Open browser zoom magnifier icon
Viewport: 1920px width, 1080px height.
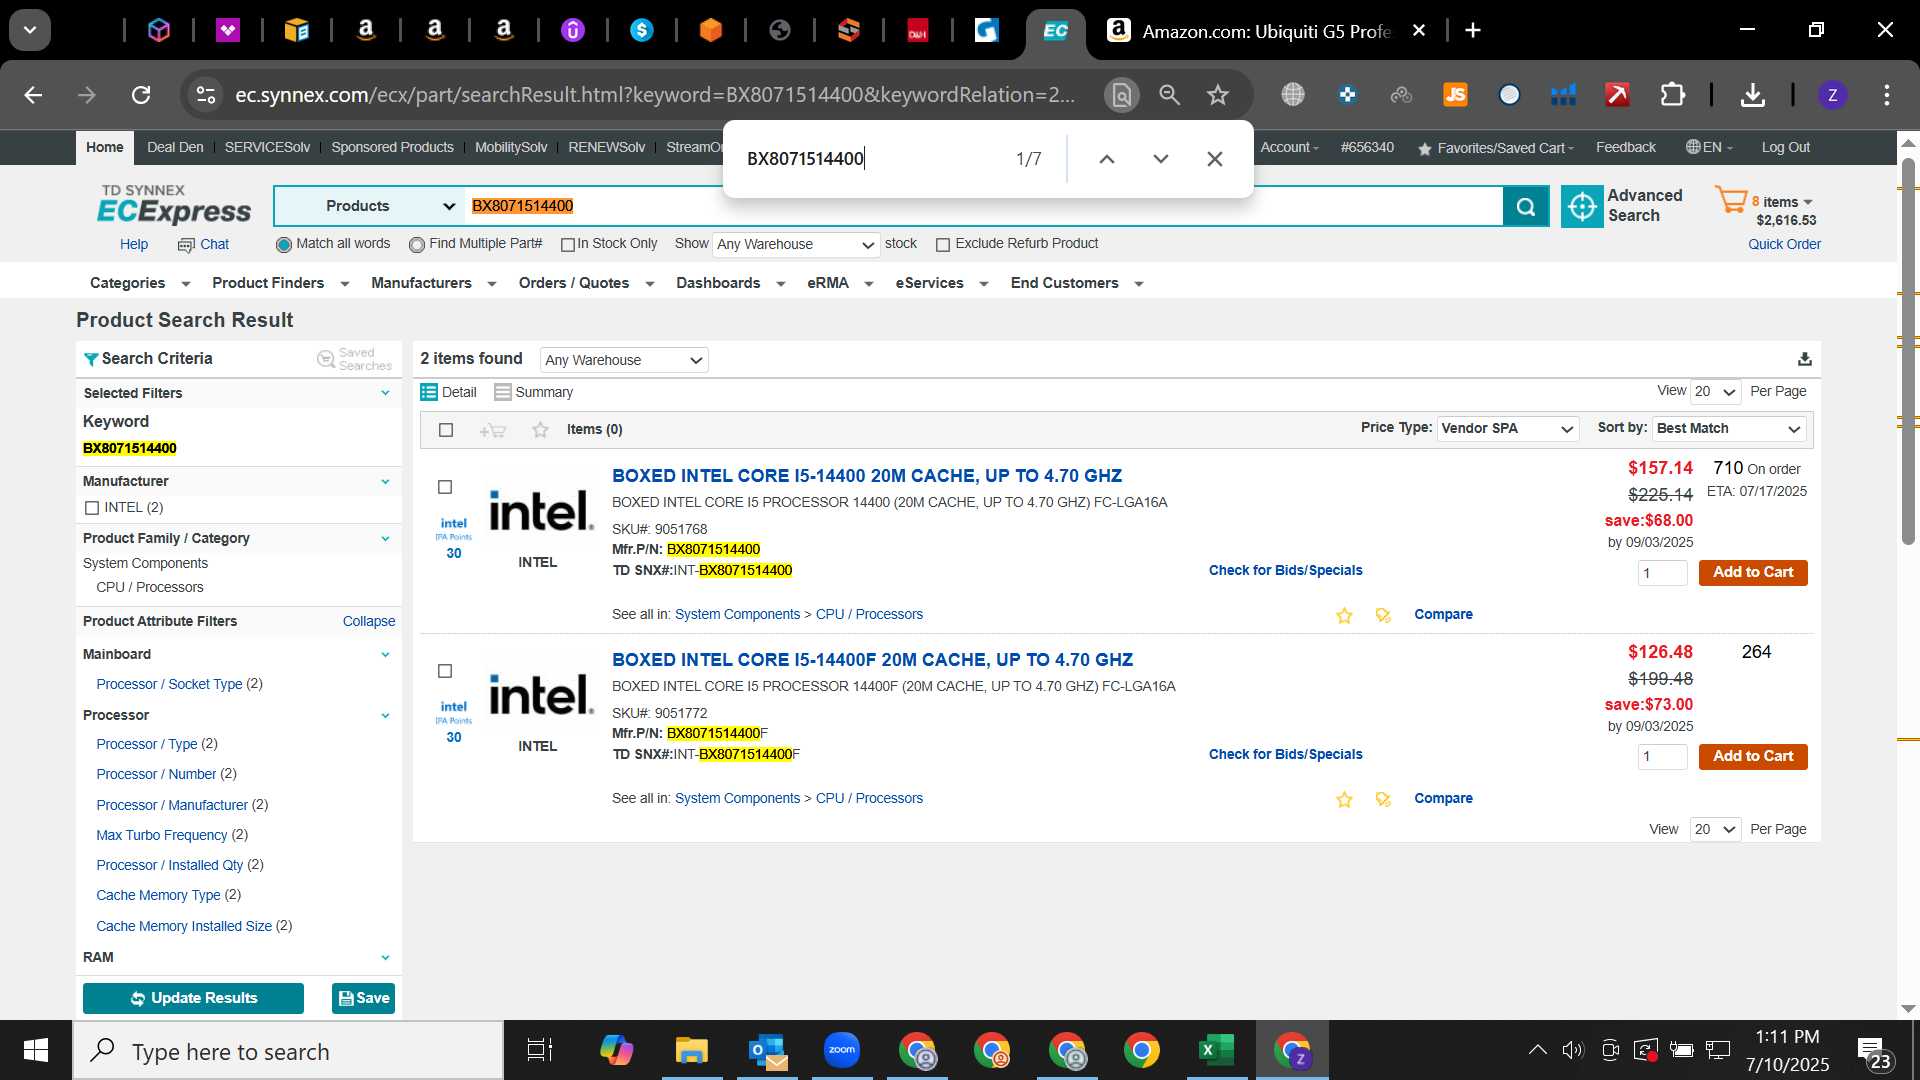click(x=1169, y=95)
